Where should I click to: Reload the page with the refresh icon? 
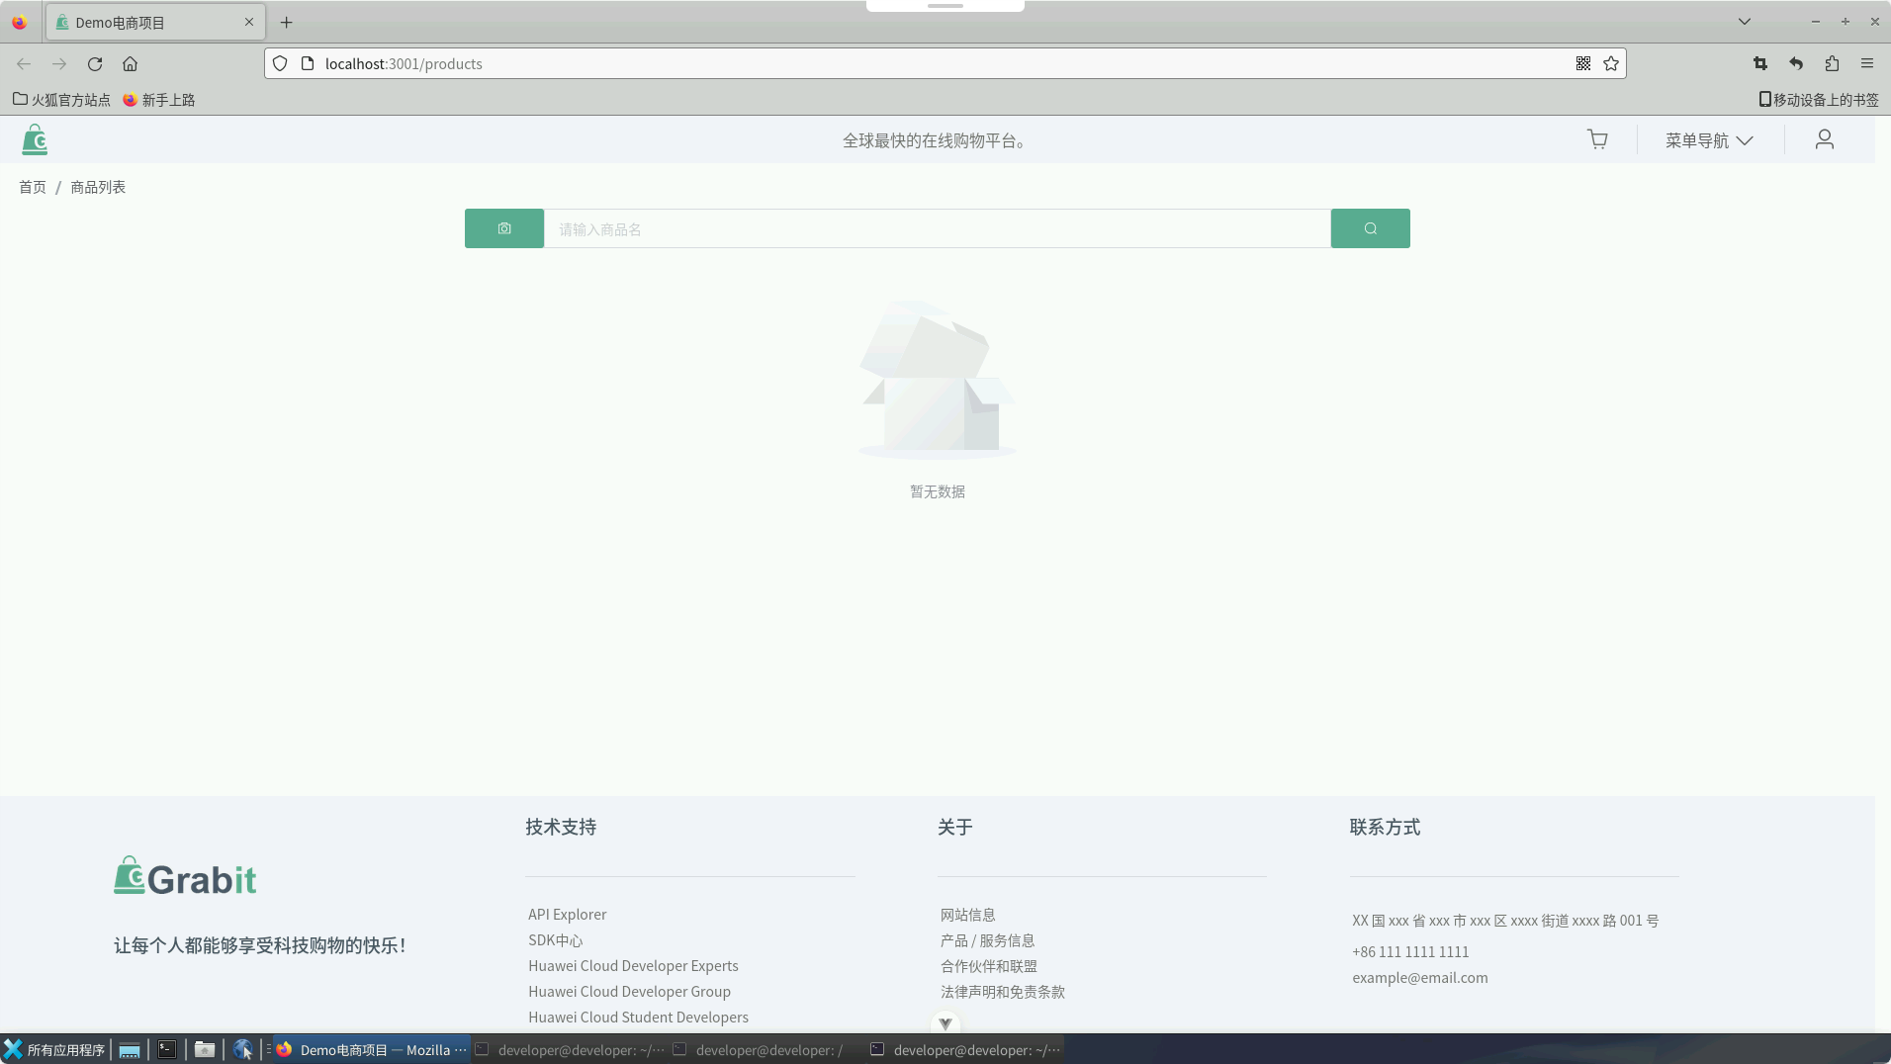coord(95,64)
